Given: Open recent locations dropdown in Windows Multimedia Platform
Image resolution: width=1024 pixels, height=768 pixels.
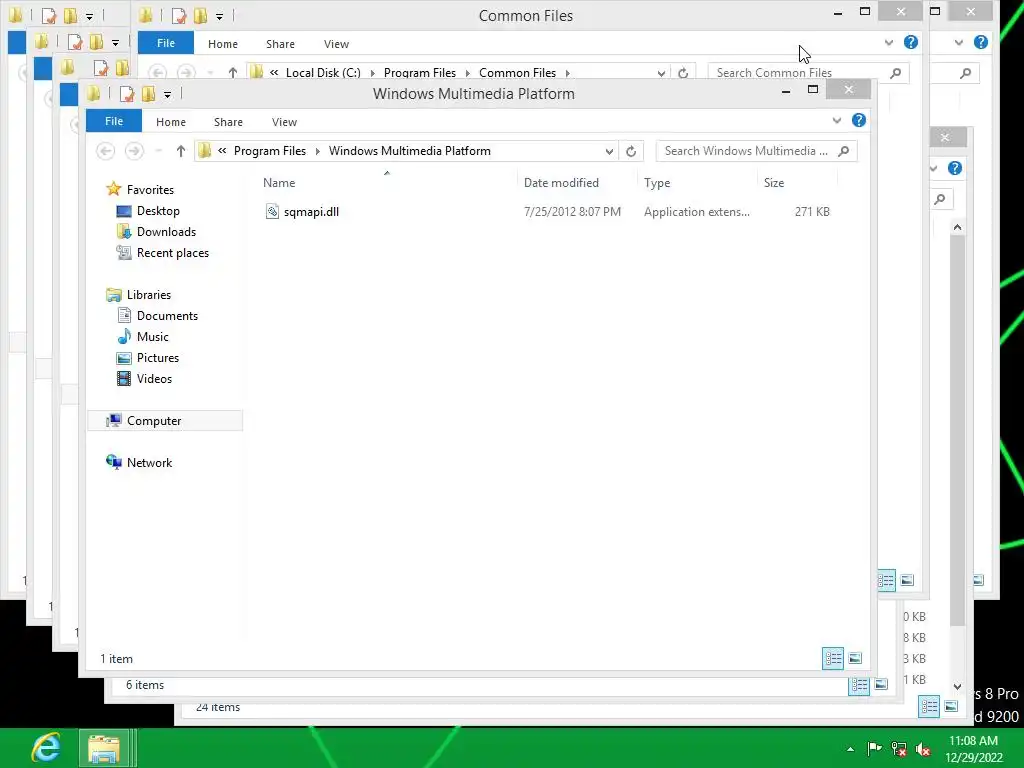Looking at the screenshot, I should (158, 151).
